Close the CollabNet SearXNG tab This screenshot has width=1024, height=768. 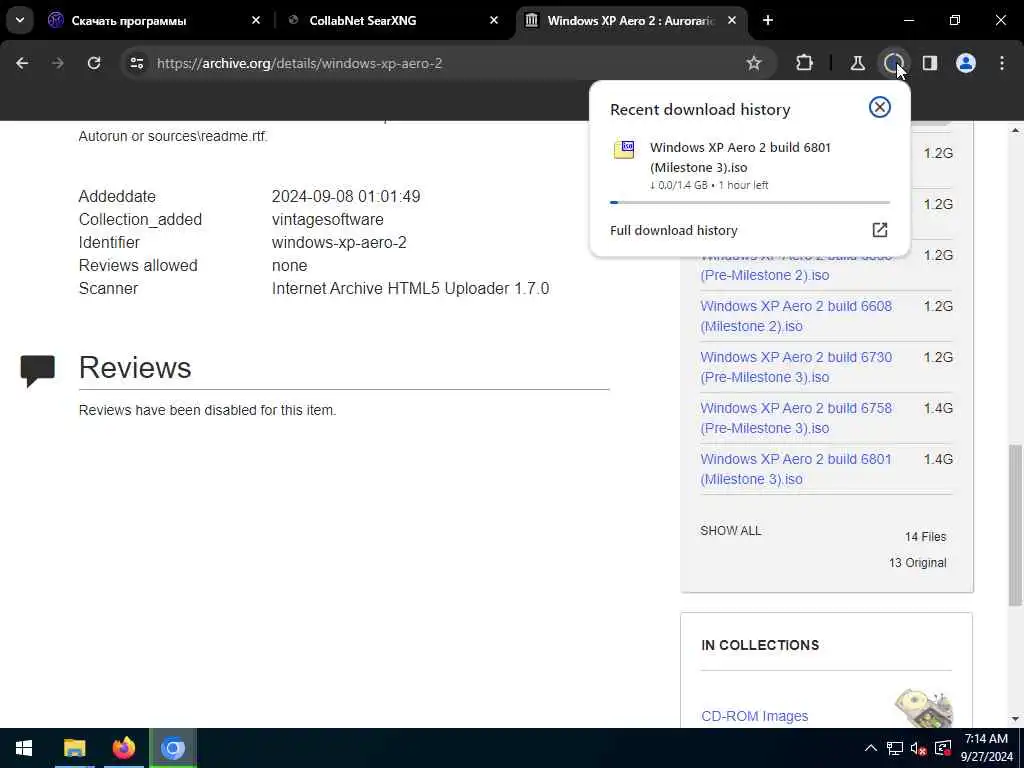point(494,21)
